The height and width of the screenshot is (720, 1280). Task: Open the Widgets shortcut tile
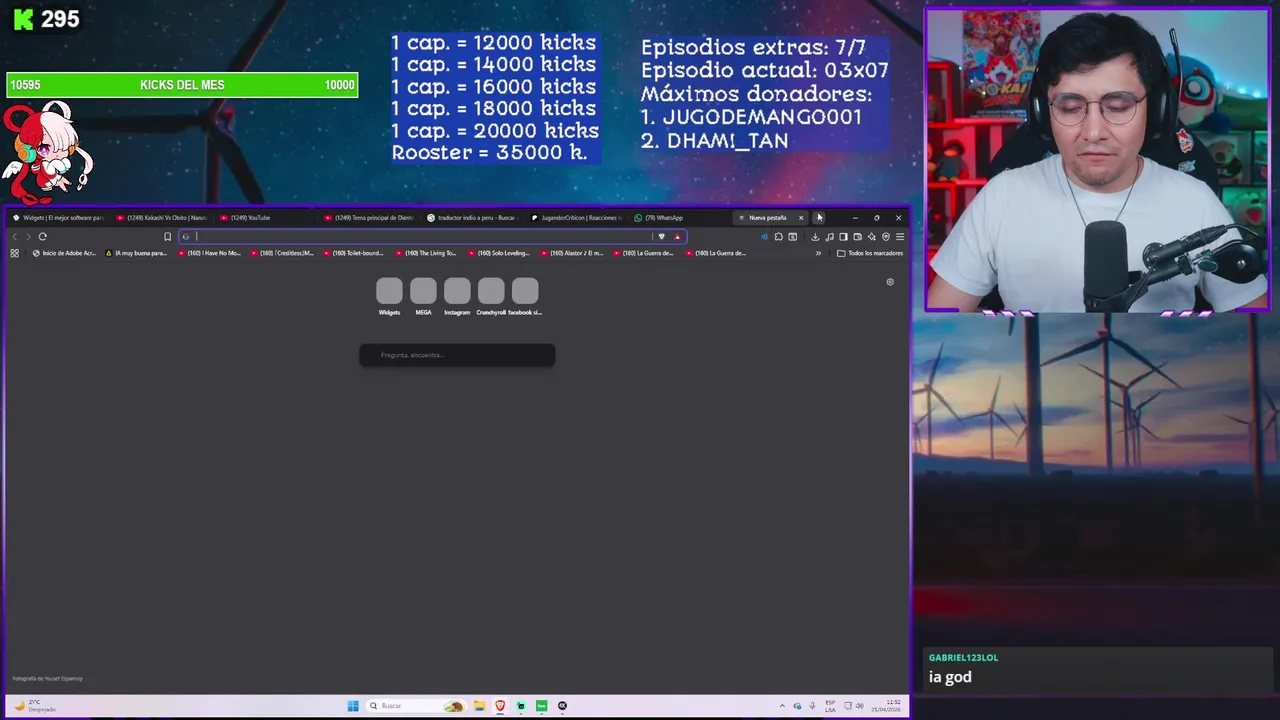pos(389,296)
